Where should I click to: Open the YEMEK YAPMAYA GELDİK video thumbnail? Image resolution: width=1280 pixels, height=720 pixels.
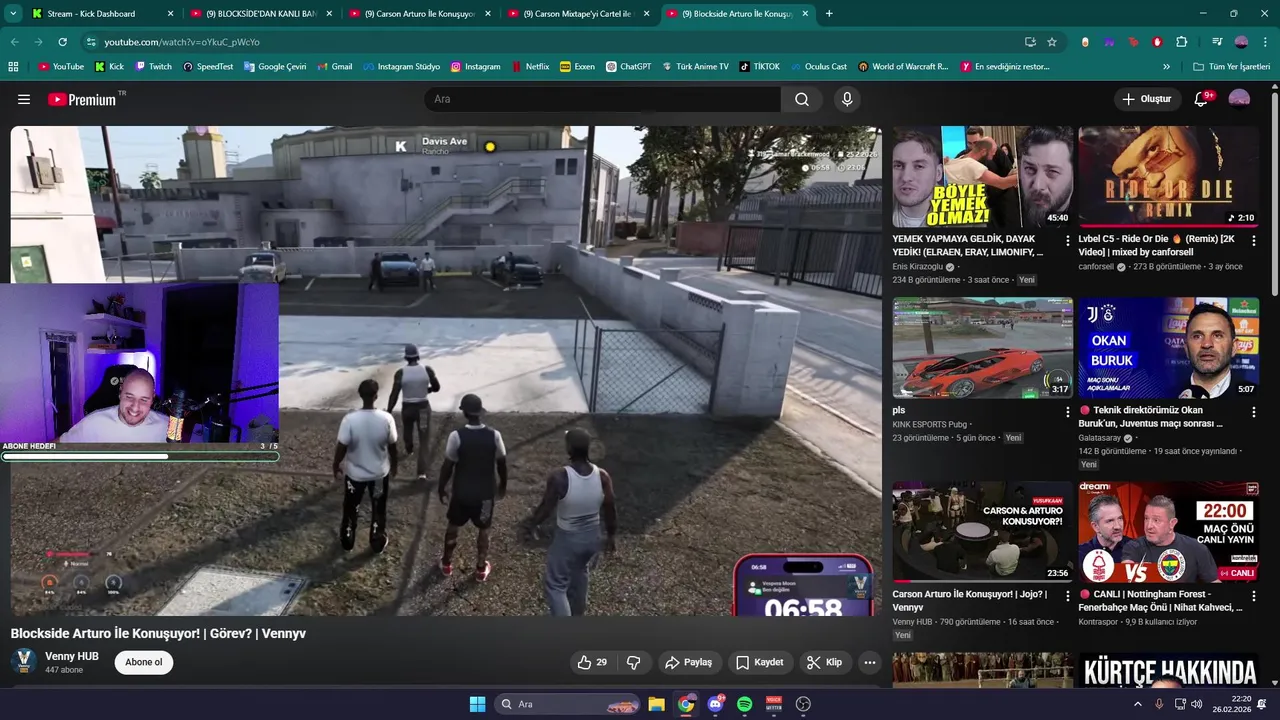983,177
